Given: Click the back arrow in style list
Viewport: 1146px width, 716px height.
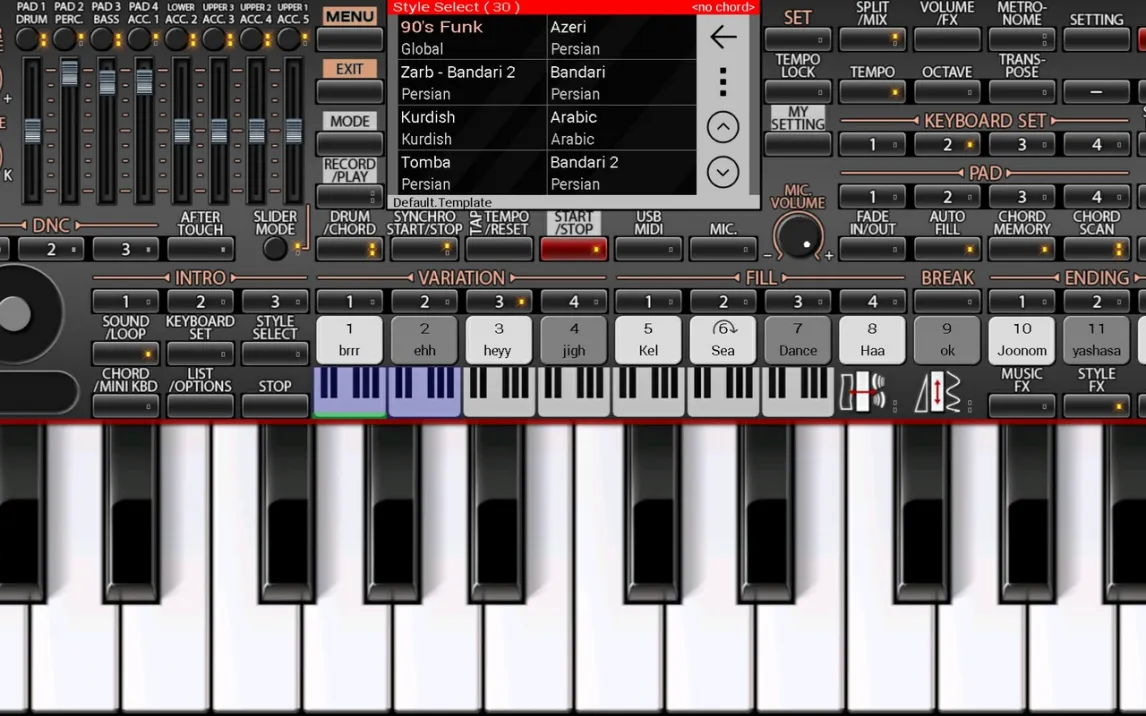Looking at the screenshot, I should 722,37.
